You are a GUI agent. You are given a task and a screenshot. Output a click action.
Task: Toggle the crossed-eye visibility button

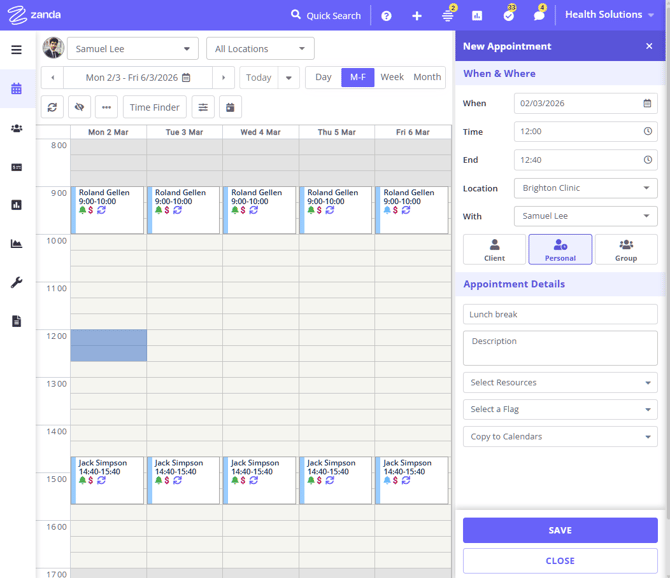pos(80,107)
